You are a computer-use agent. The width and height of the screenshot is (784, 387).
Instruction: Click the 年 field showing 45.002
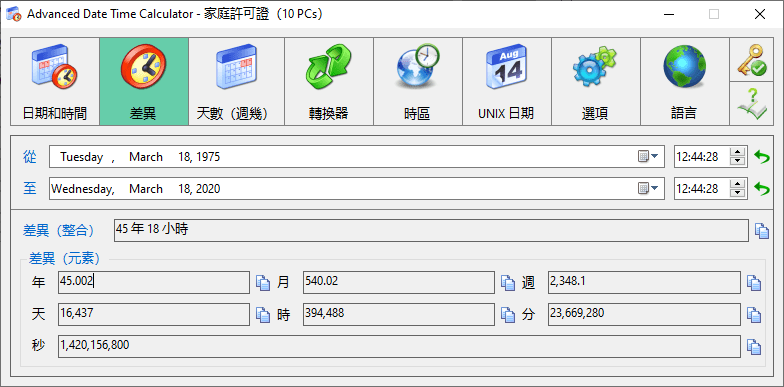154,282
